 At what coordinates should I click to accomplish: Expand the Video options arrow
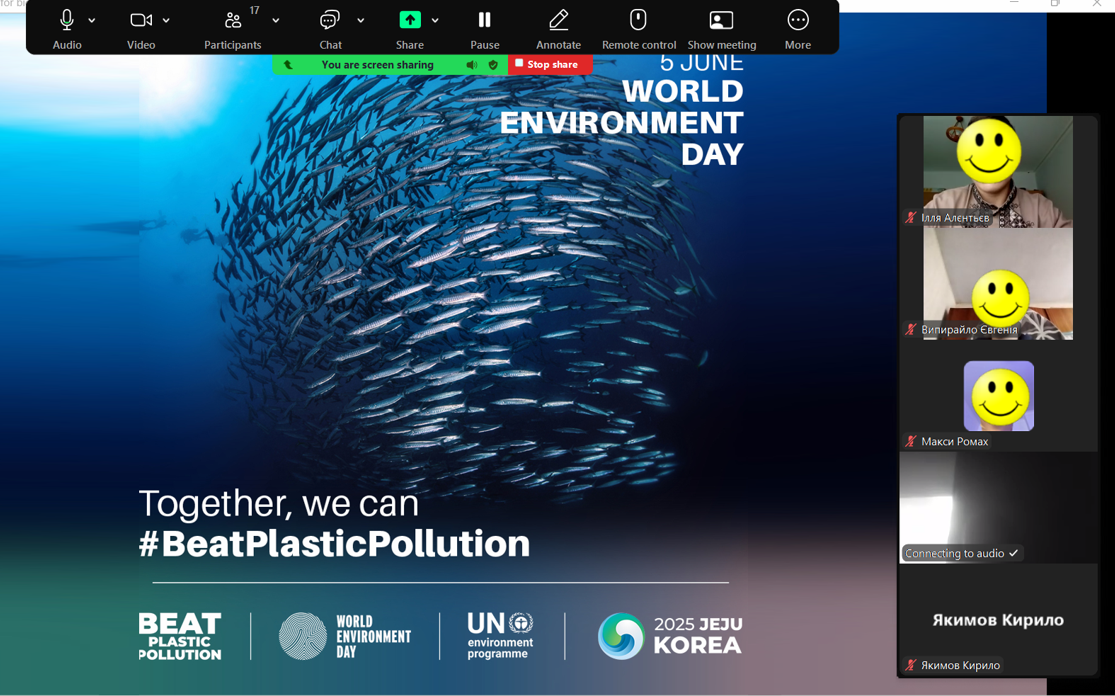166,20
